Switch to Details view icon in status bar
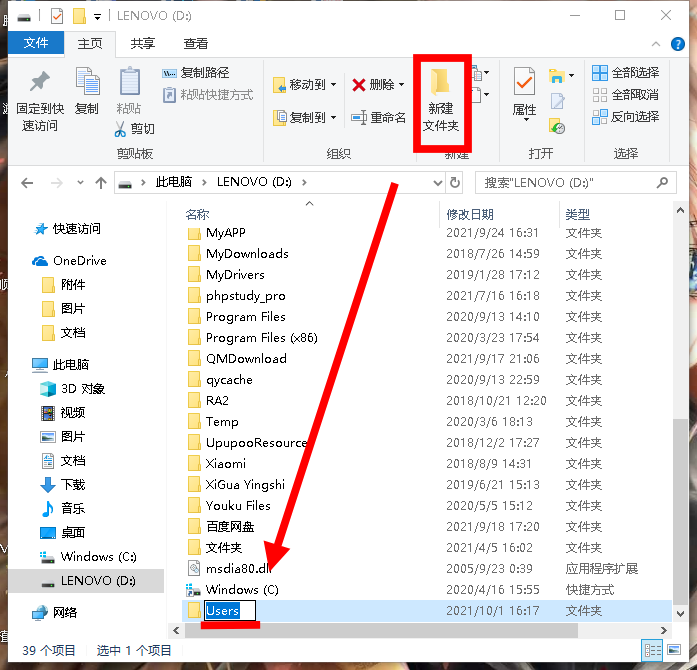This screenshot has height=670, width=697. 652,651
